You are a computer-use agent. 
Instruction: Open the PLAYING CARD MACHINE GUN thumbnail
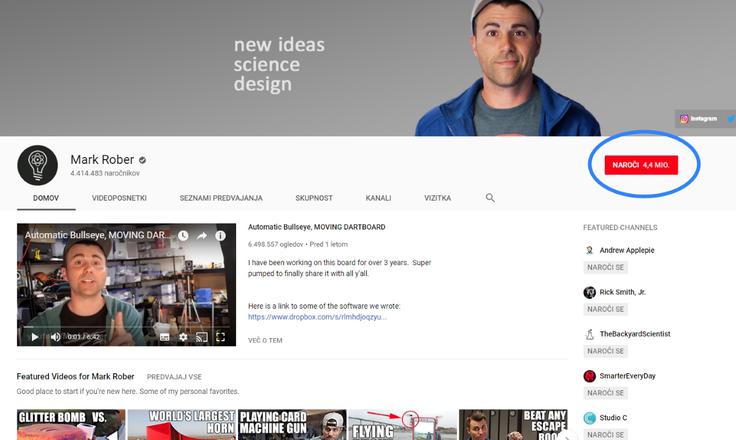click(292, 425)
